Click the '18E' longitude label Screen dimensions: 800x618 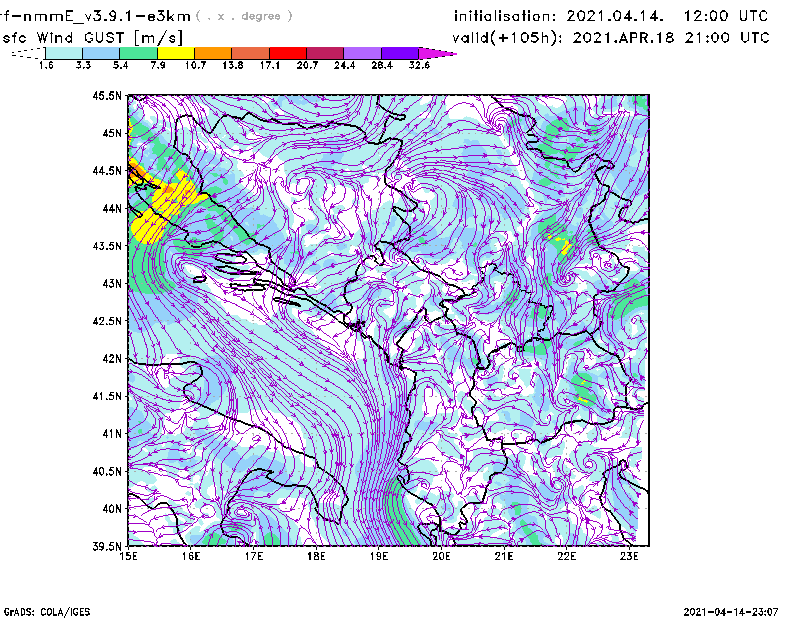tap(316, 556)
